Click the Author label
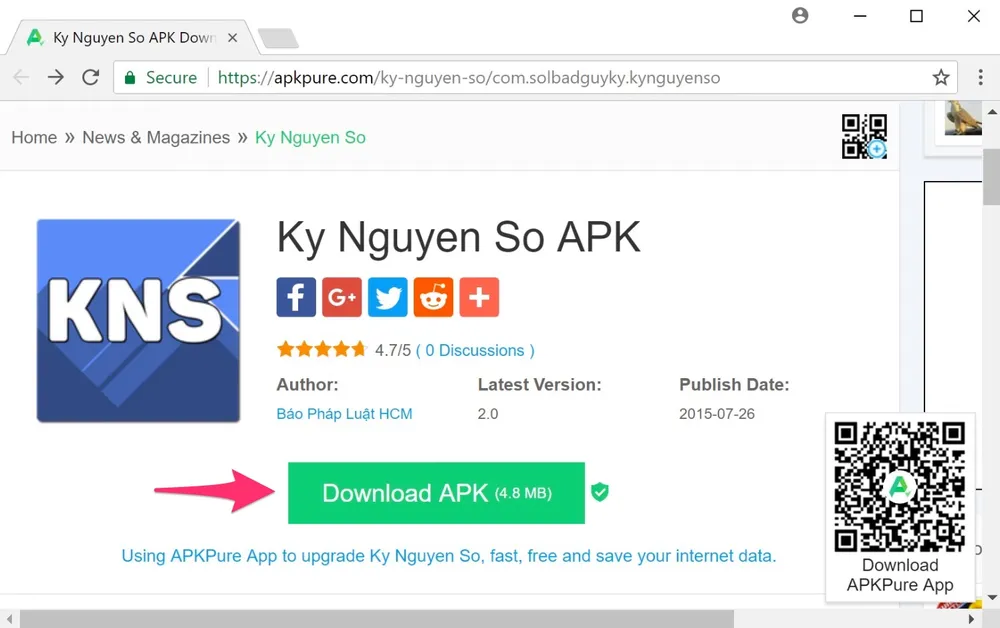The height and width of the screenshot is (628, 1000). pos(307,384)
